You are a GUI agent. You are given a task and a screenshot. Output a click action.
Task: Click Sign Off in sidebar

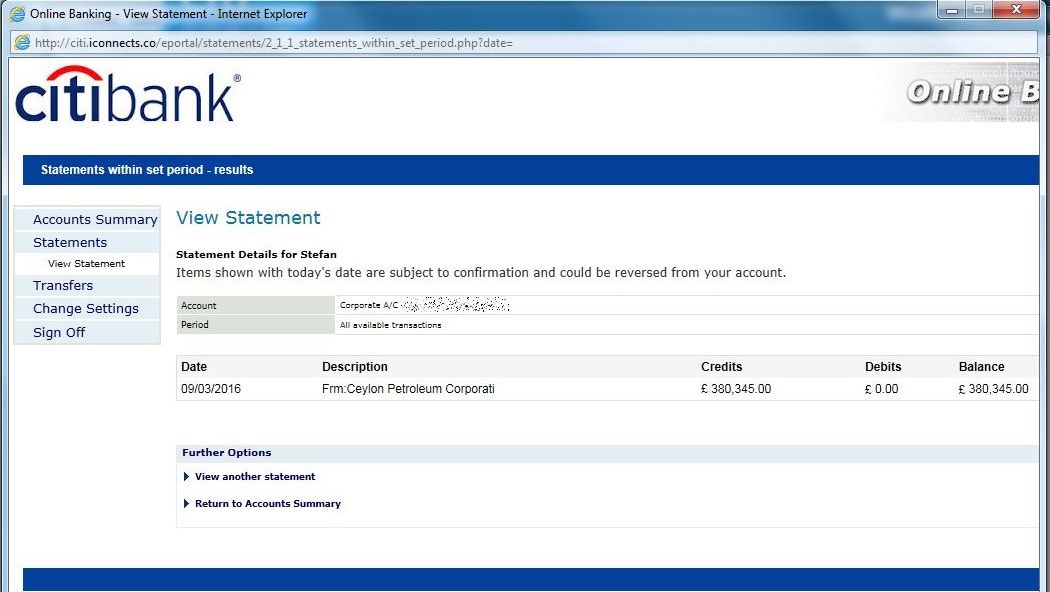pyautogui.click(x=59, y=332)
